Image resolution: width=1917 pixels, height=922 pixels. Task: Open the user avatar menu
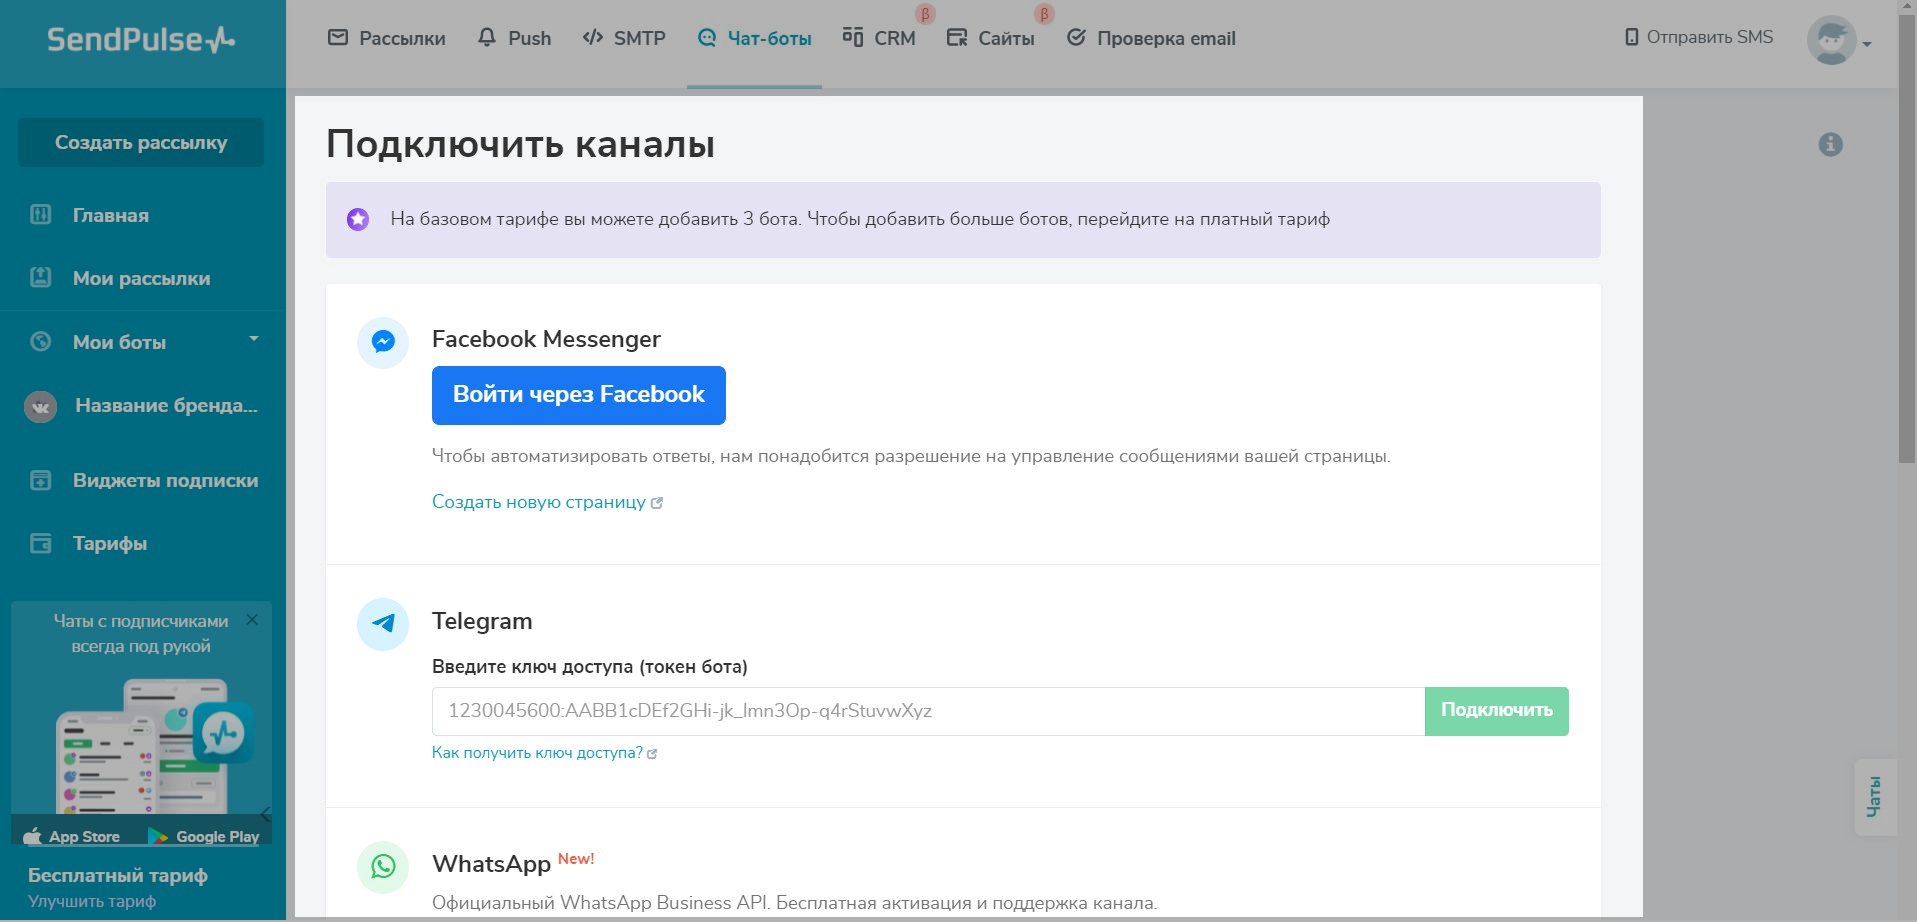pyautogui.click(x=1831, y=40)
